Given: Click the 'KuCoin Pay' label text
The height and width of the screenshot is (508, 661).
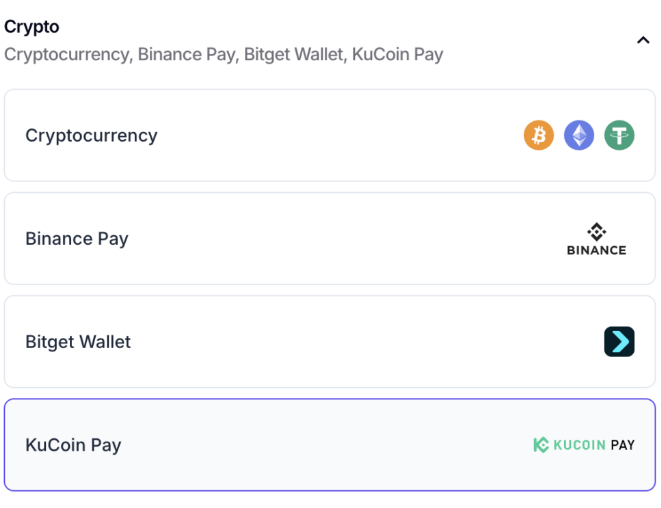Looking at the screenshot, I should coord(73,445).
